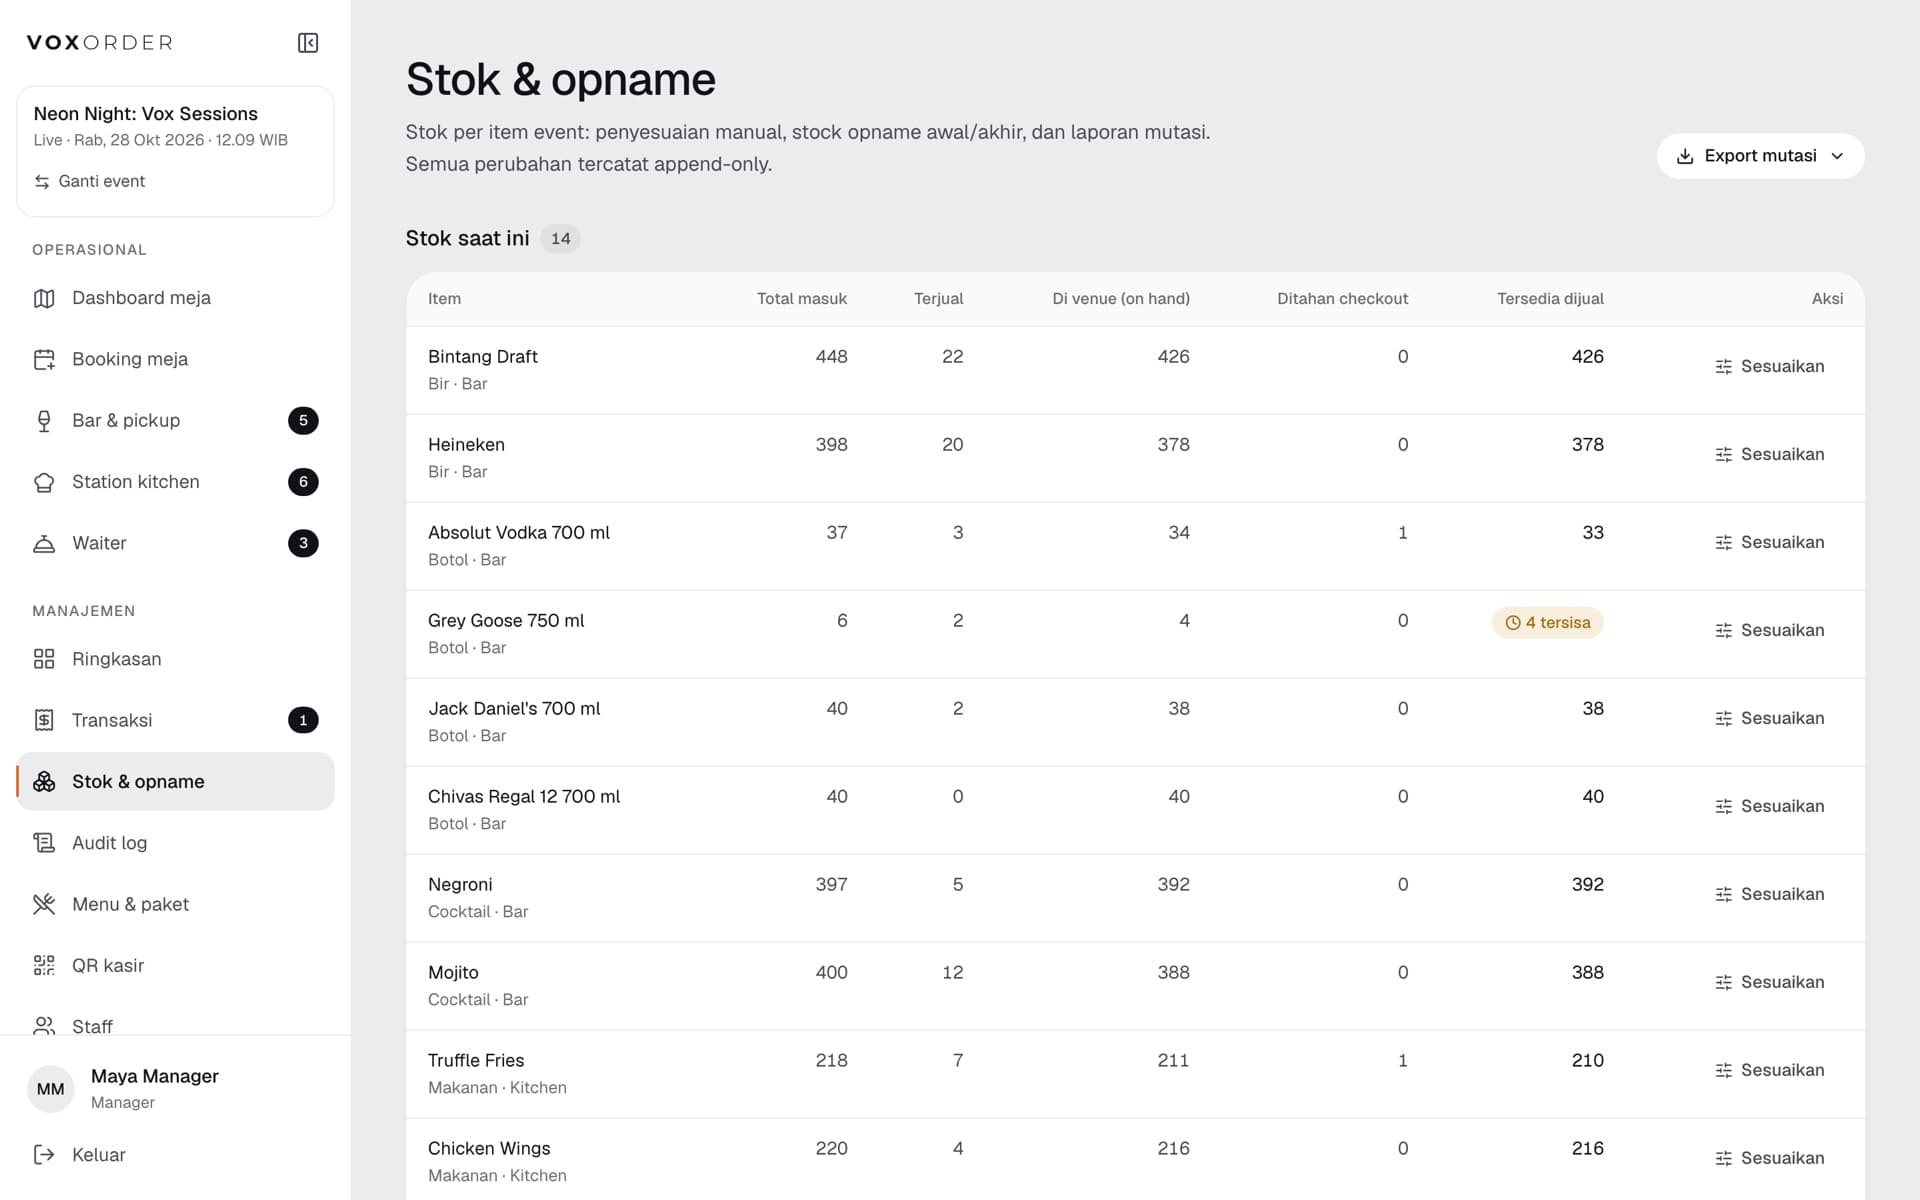The image size is (1920, 1200).
Task: Click the 4 tersisa low-stock badge
Action: [x=1547, y=622]
